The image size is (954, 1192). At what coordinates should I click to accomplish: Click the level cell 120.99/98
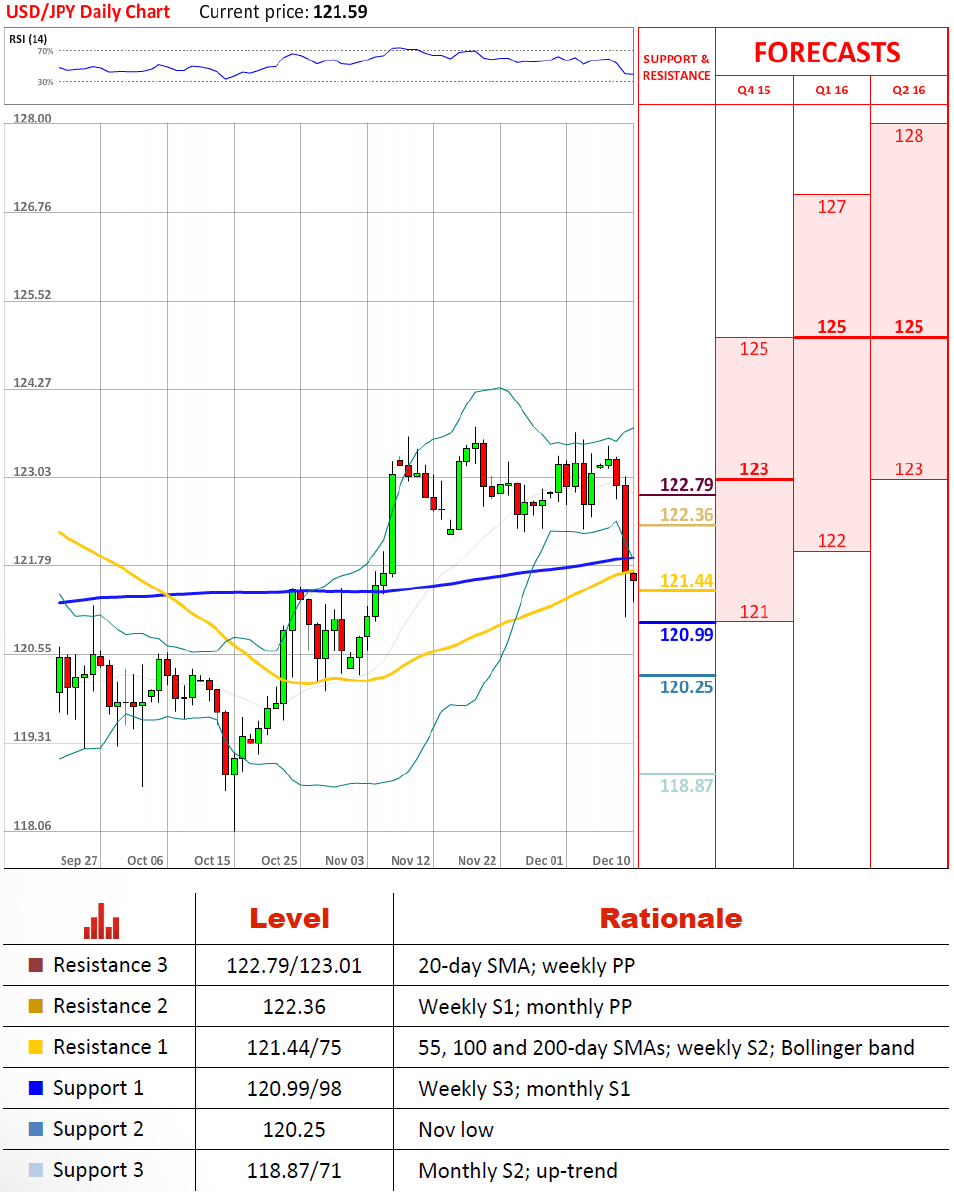tap(294, 1089)
